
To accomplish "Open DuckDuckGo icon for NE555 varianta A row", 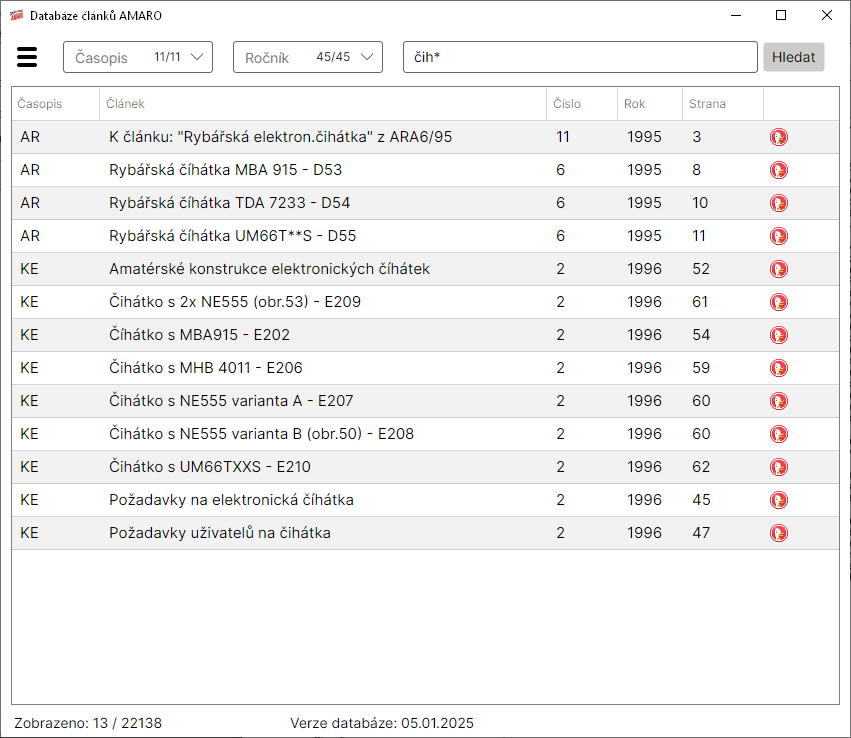I will tap(778, 401).
